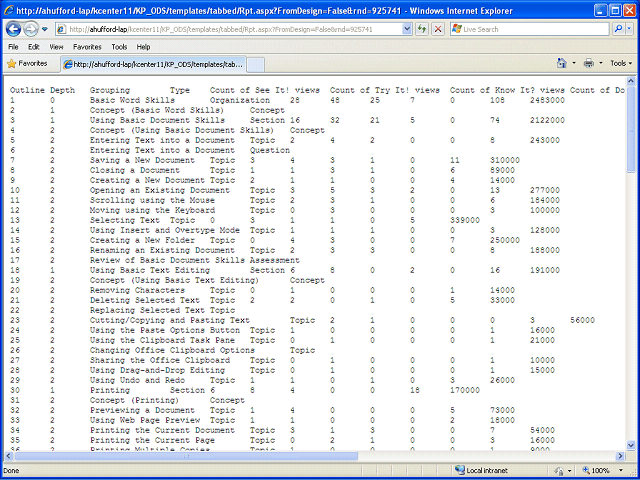Refresh the page with the Refresh icon

(x=422, y=29)
